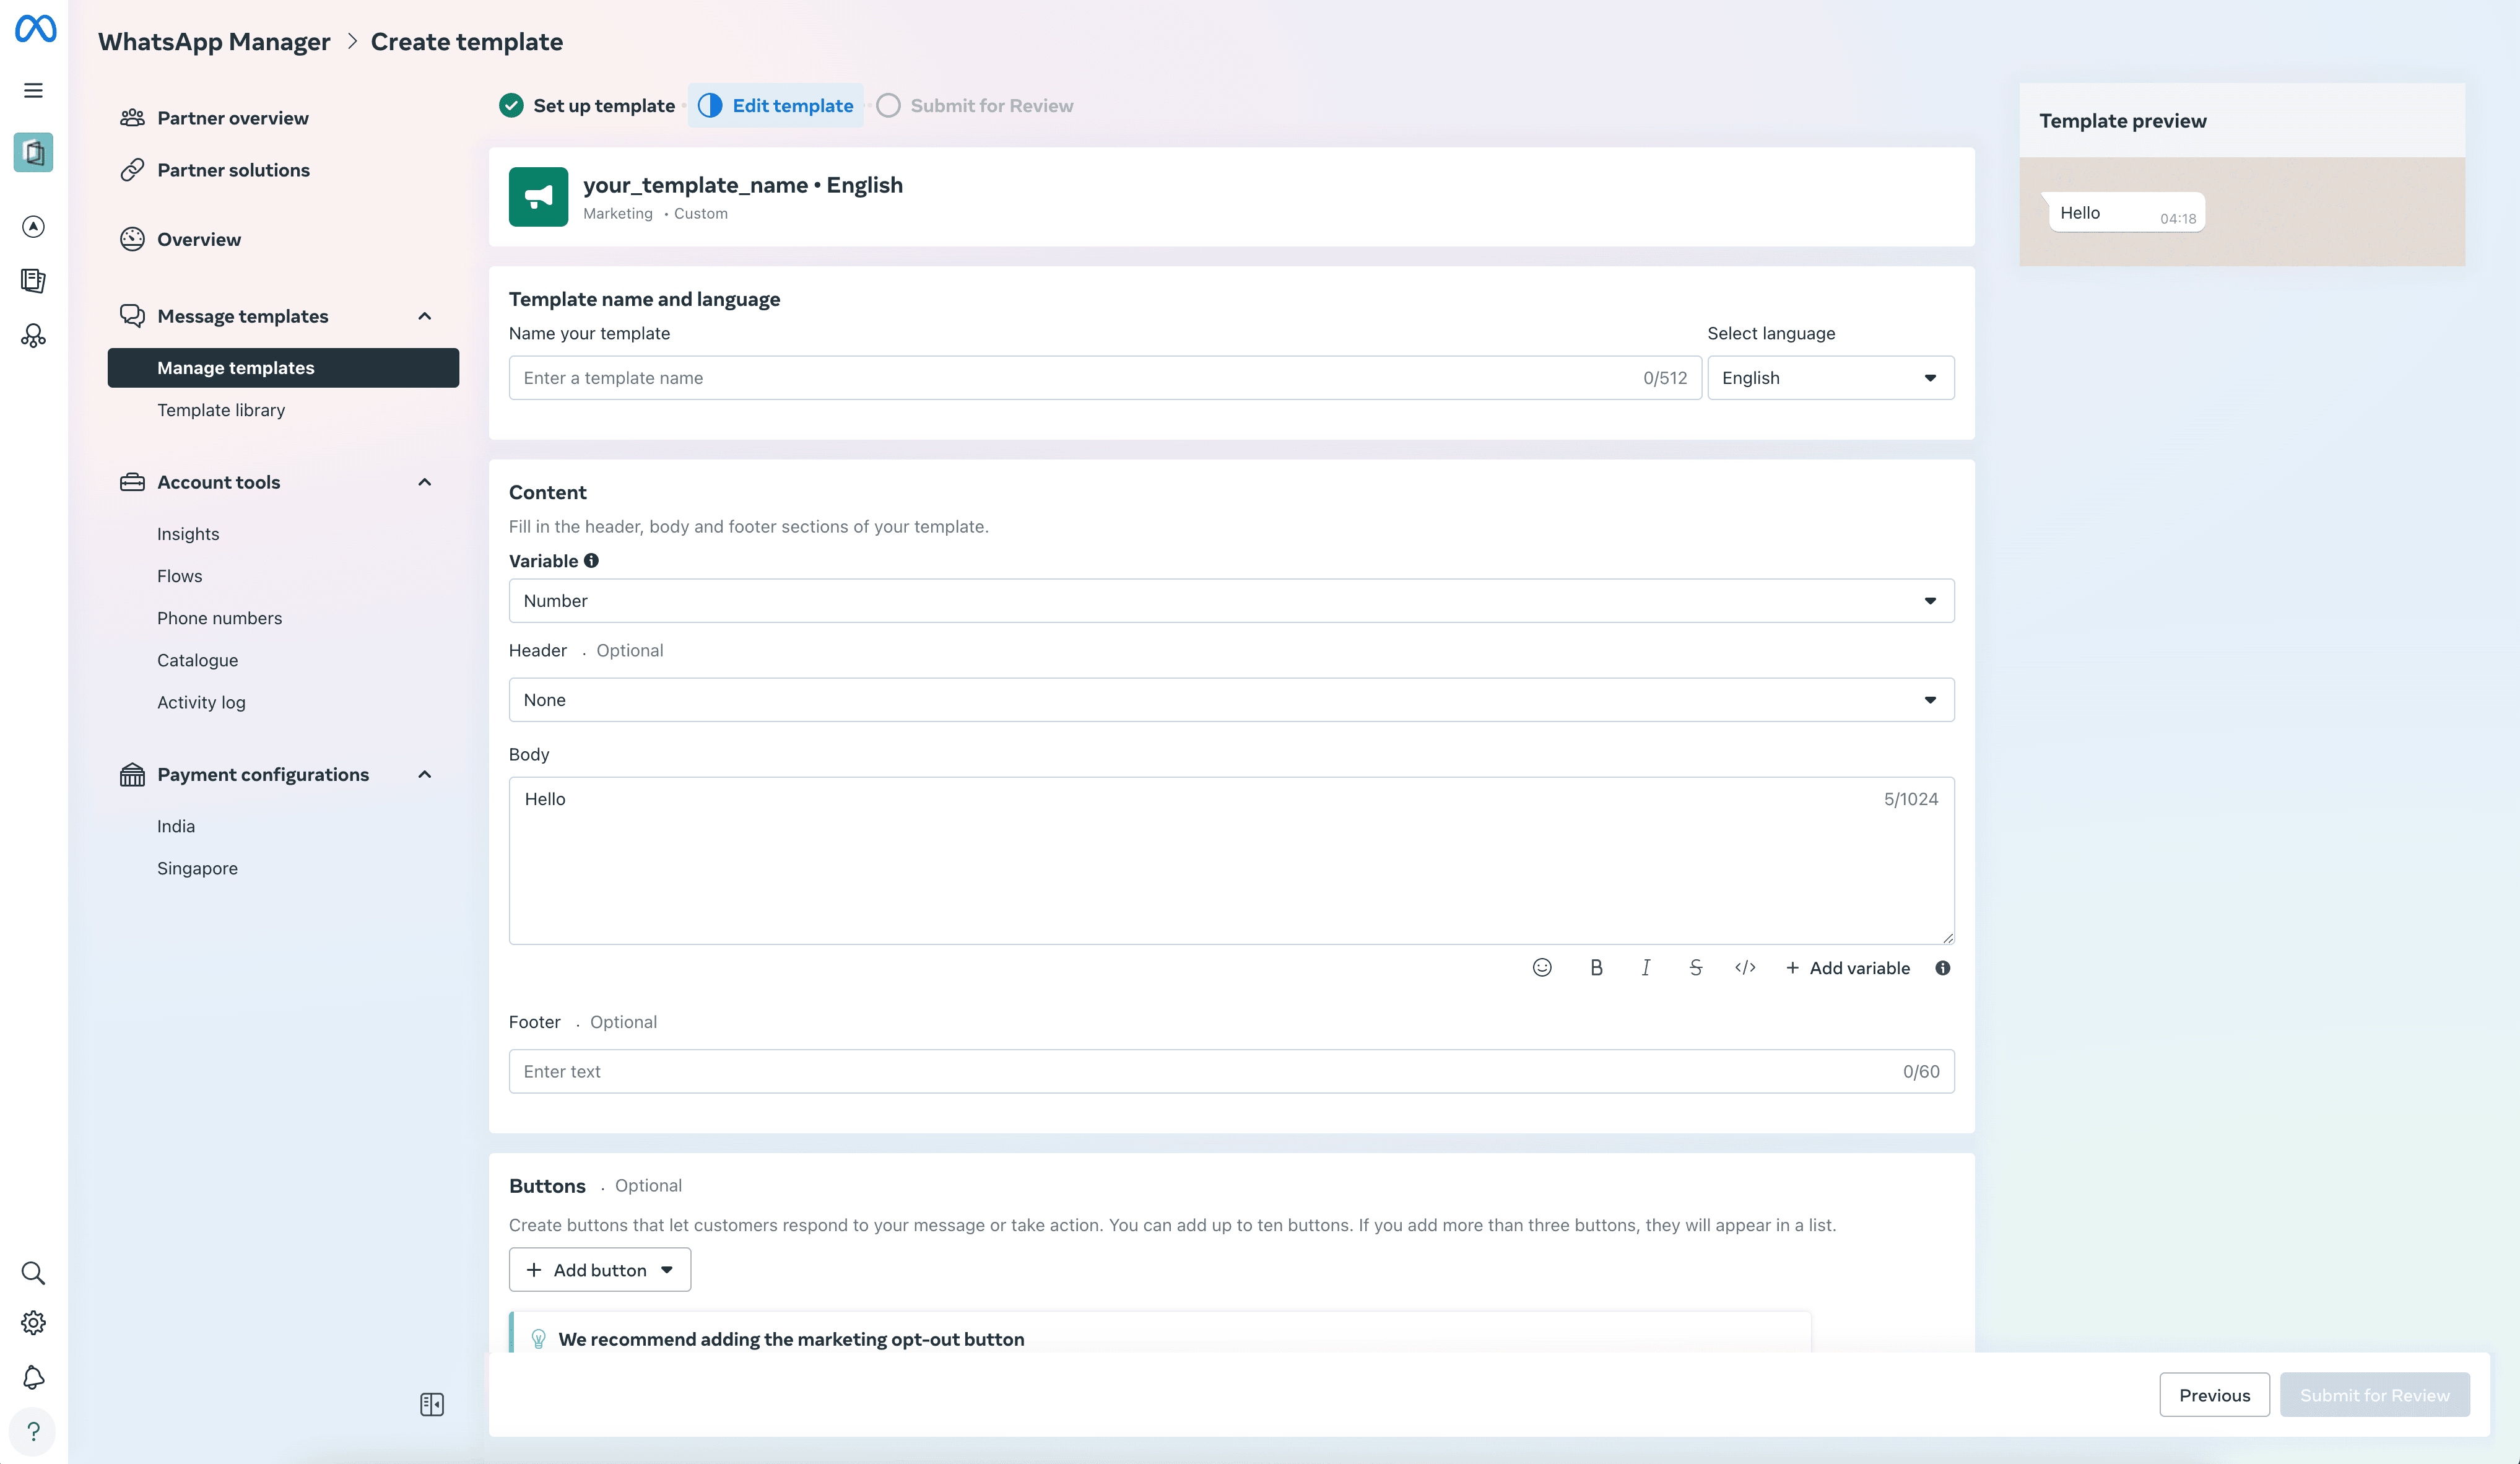This screenshot has height=1464, width=2520.
Task: Open the Select language dropdown
Action: (1830, 378)
